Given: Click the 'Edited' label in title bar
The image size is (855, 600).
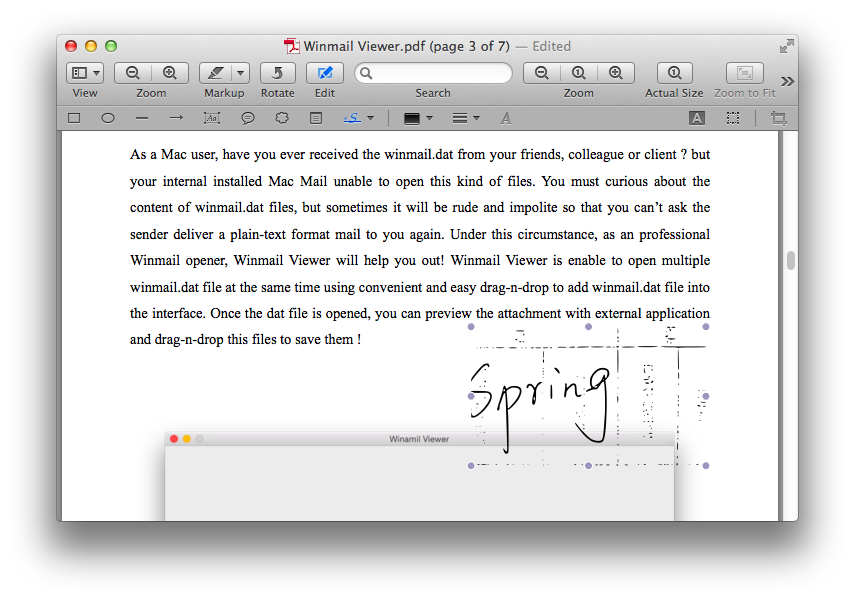Looking at the screenshot, I should pos(551,46).
